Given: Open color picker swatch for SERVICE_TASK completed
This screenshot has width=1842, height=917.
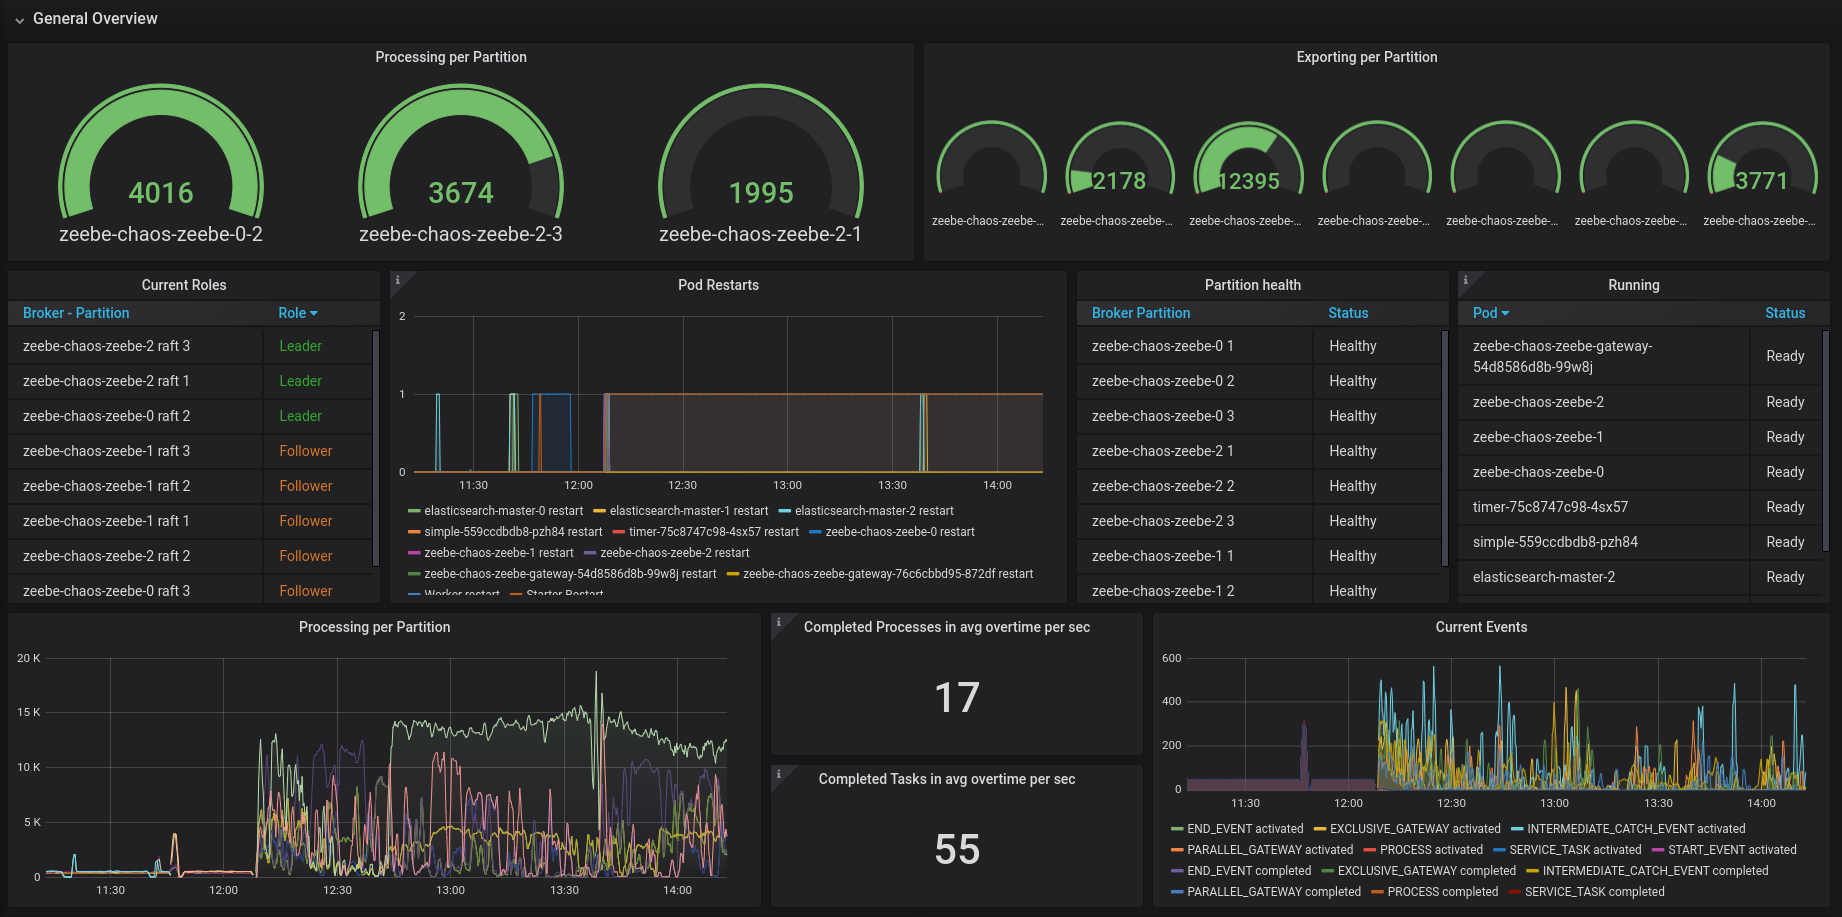Looking at the screenshot, I should pyautogui.click(x=1515, y=892).
